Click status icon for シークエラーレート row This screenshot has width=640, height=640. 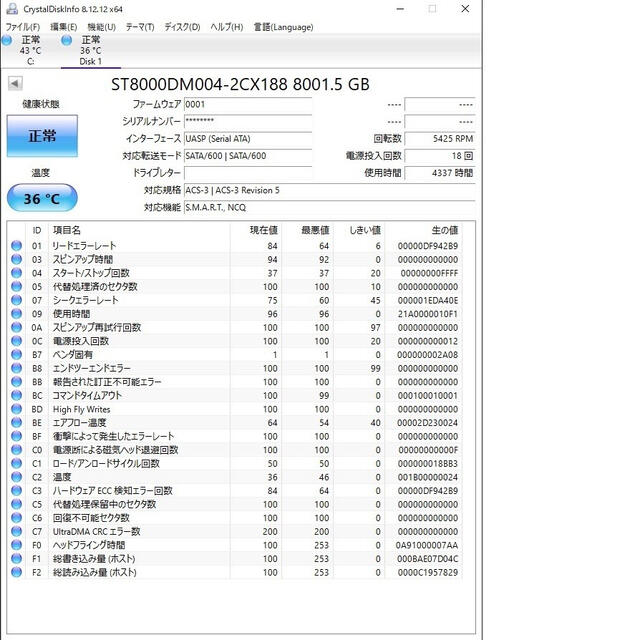point(16,300)
